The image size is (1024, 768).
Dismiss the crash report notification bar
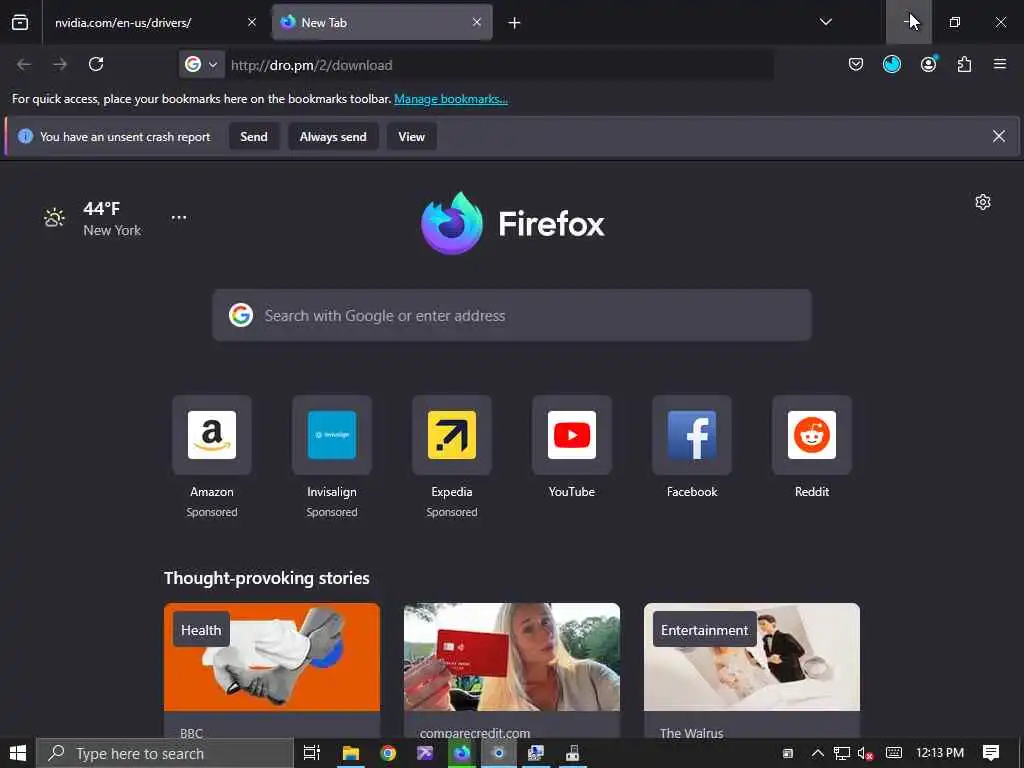[x=999, y=136]
